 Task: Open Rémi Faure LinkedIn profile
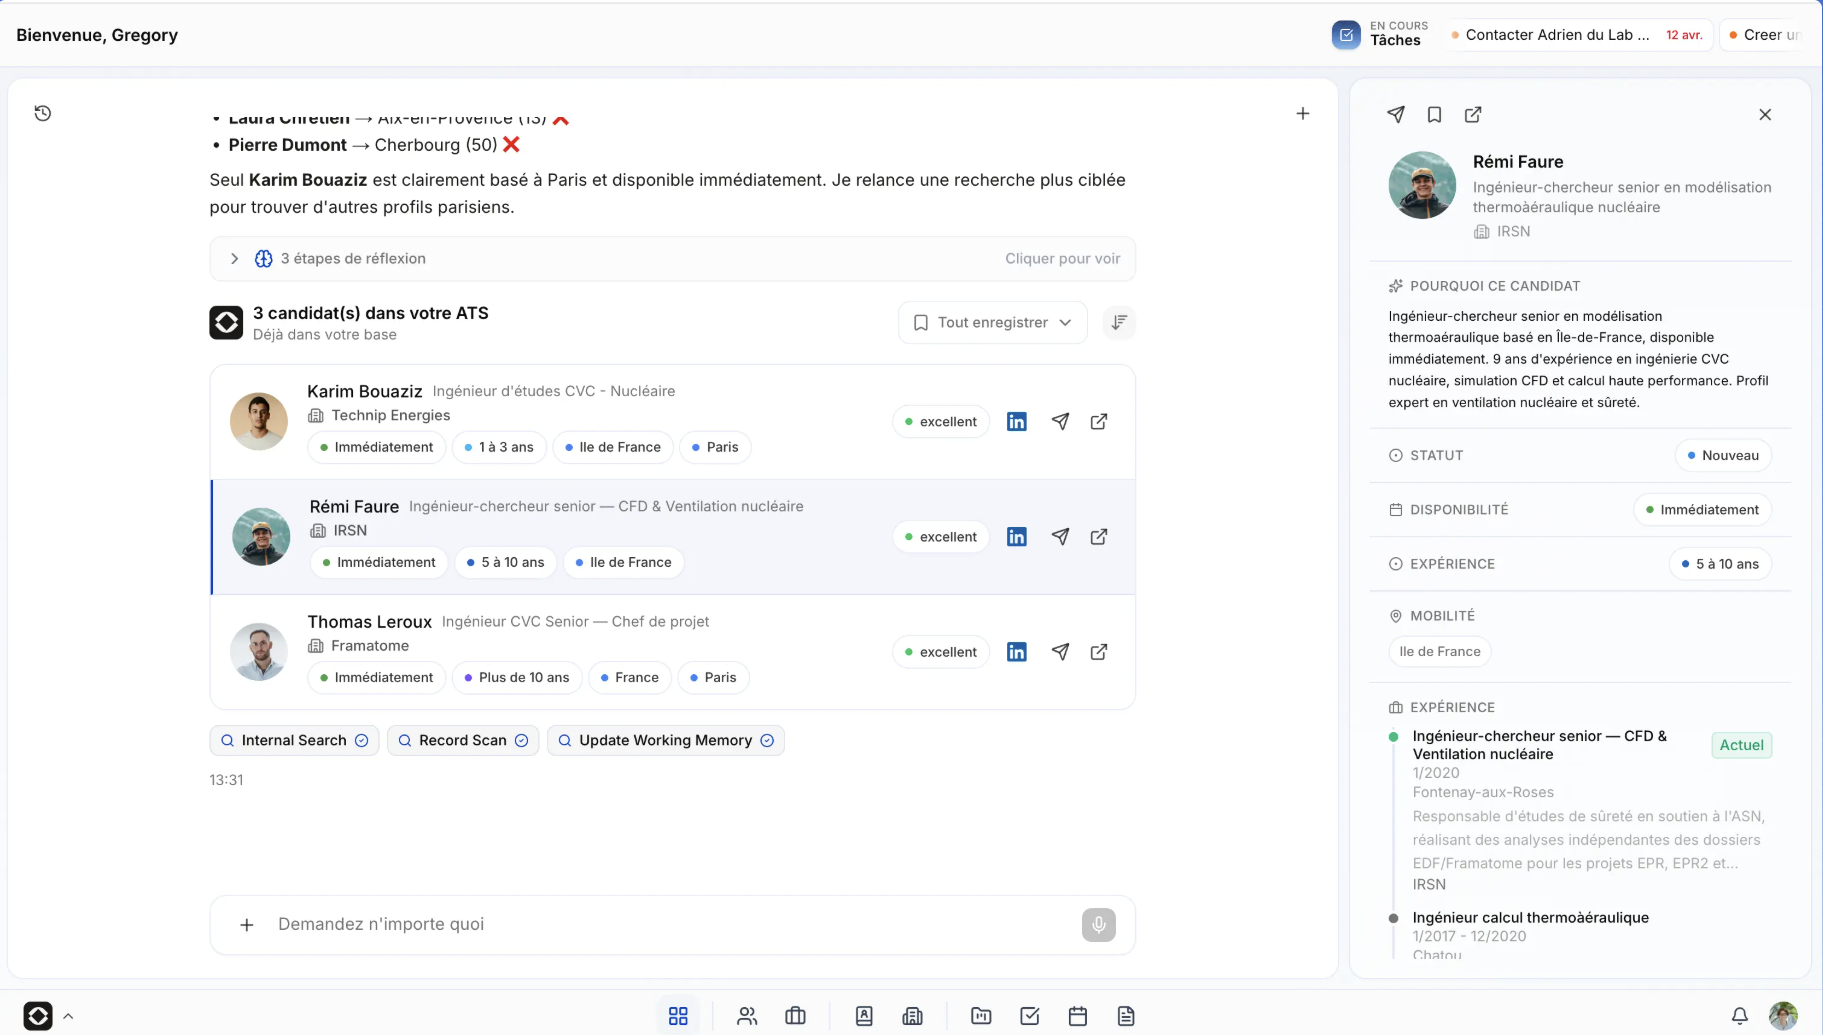click(1016, 537)
